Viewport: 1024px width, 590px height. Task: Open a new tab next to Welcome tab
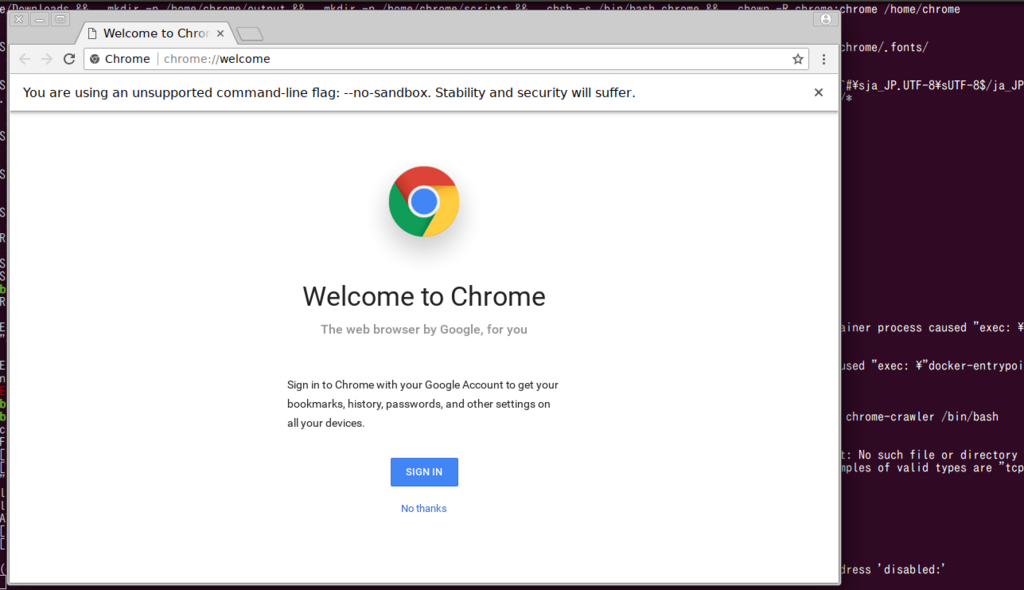tap(249, 34)
